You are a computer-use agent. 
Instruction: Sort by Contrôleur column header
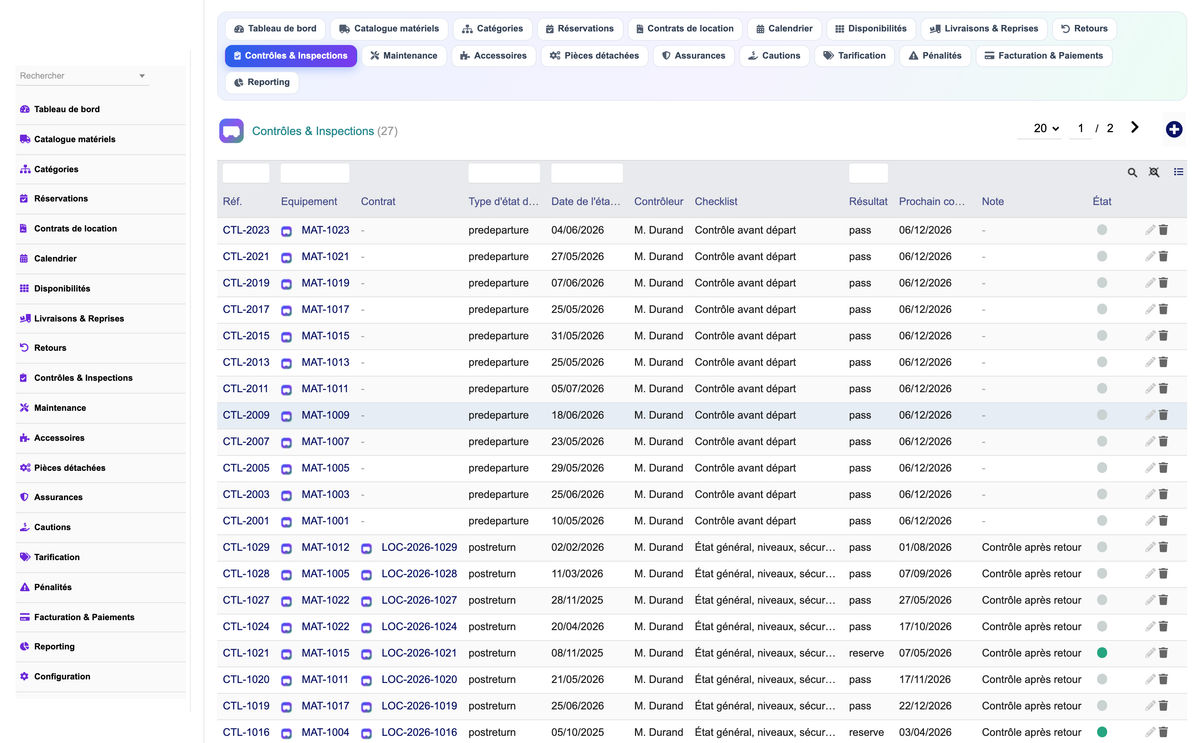tap(659, 202)
